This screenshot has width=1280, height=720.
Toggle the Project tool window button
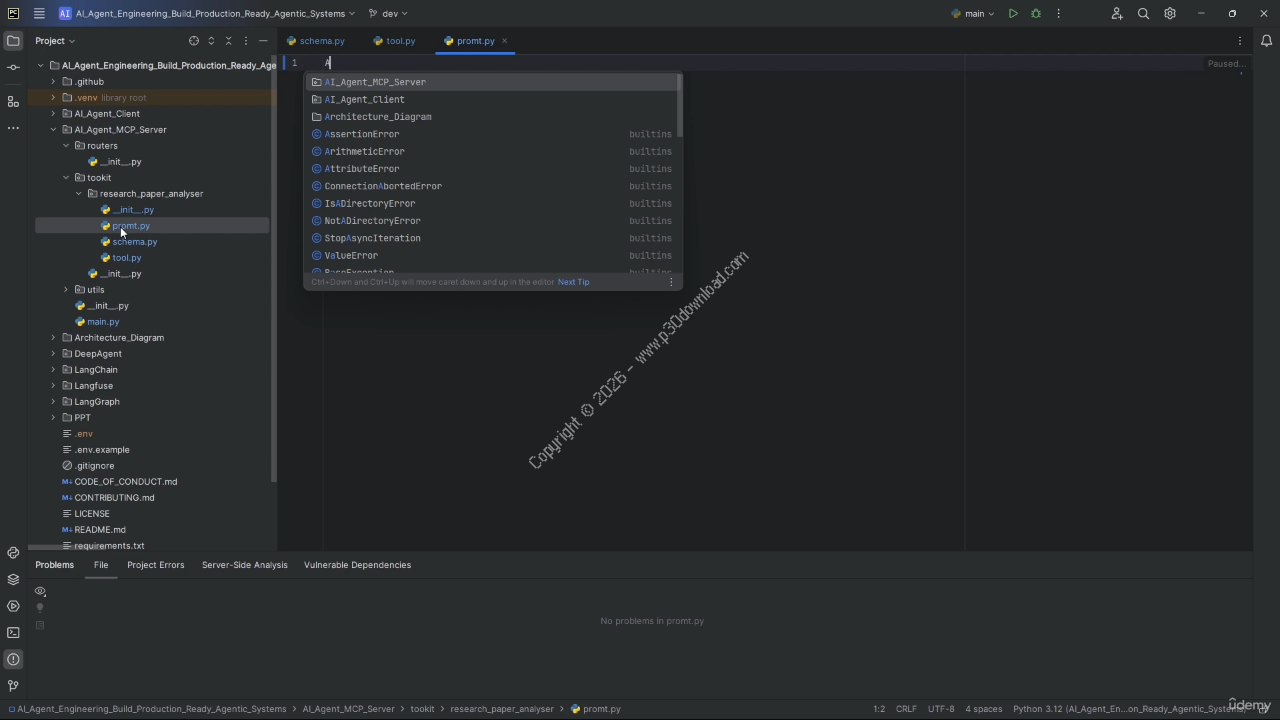click(13, 41)
